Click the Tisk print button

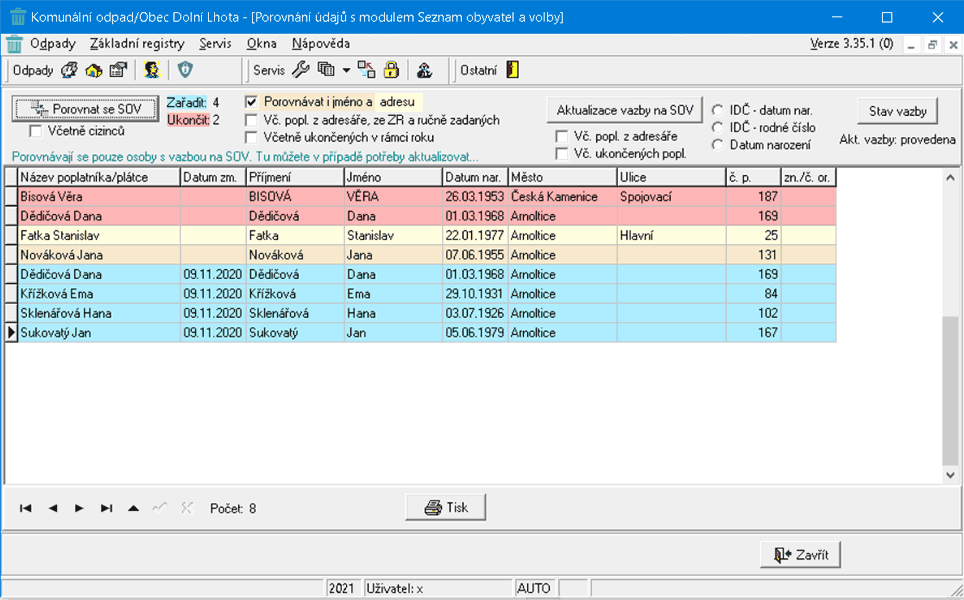[x=446, y=508]
